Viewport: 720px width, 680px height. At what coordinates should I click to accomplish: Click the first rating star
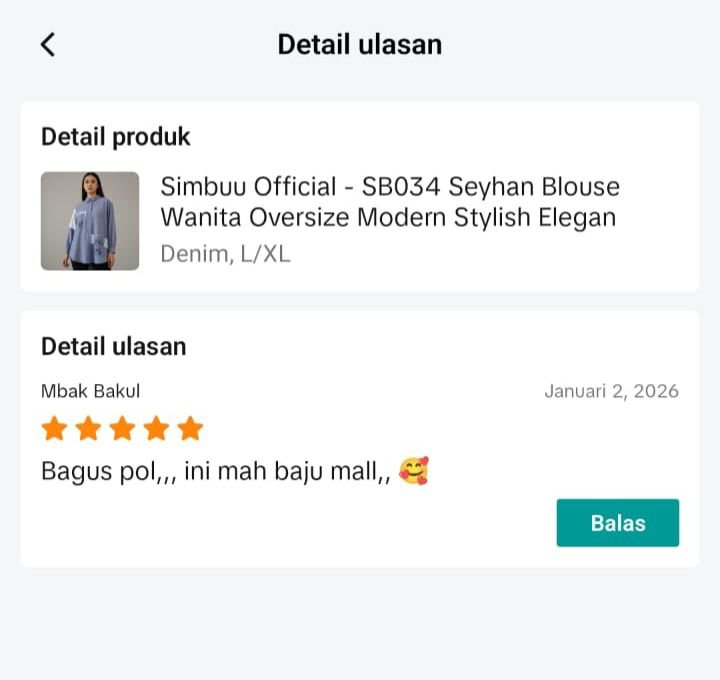(x=55, y=428)
